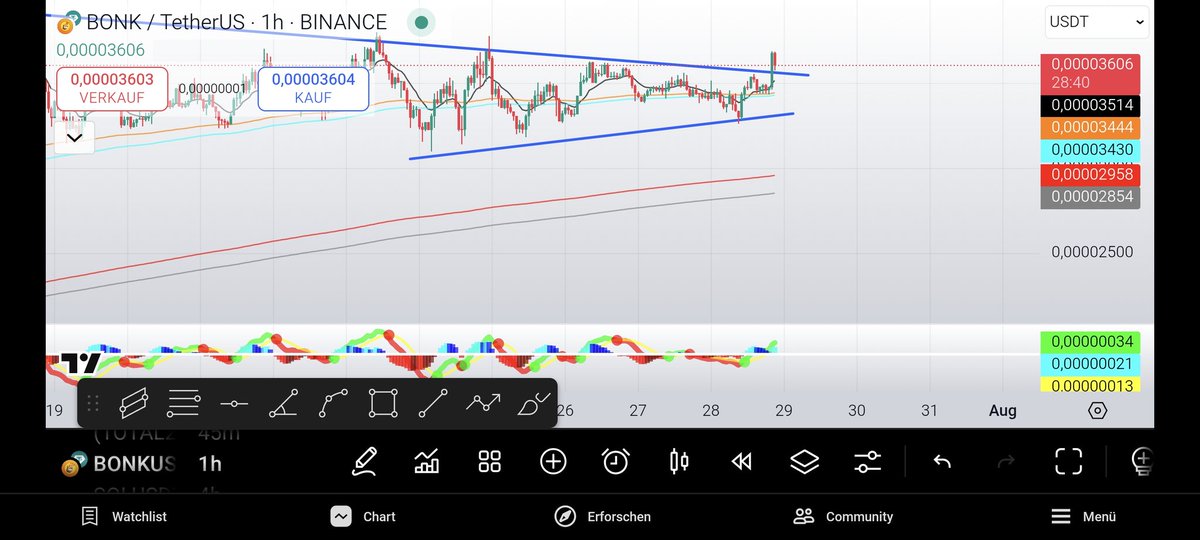Screen dimensions: 1200x540
Task: Tap the green market status indicator
Action: tap(422, 22)
